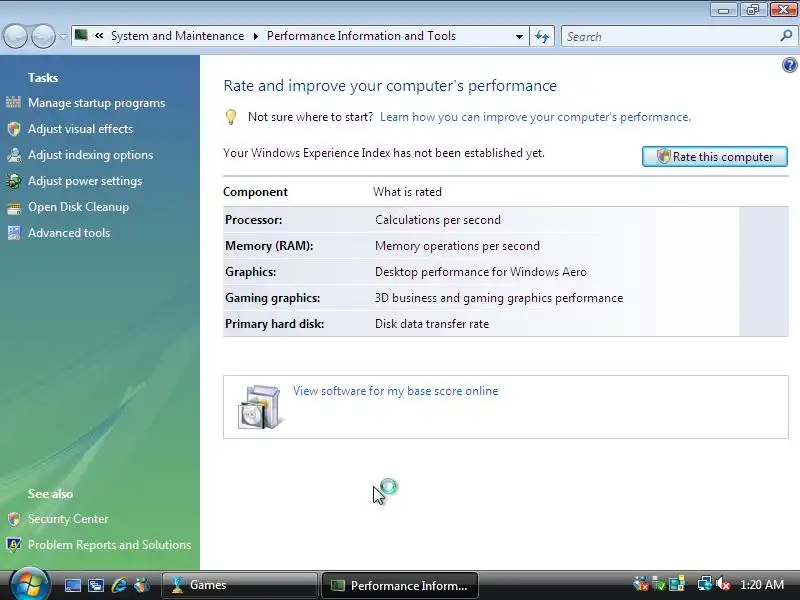Open Problem Reports and Solutions link
The height and width of the screenshot is (600, 800).
[x=109, y=545]
